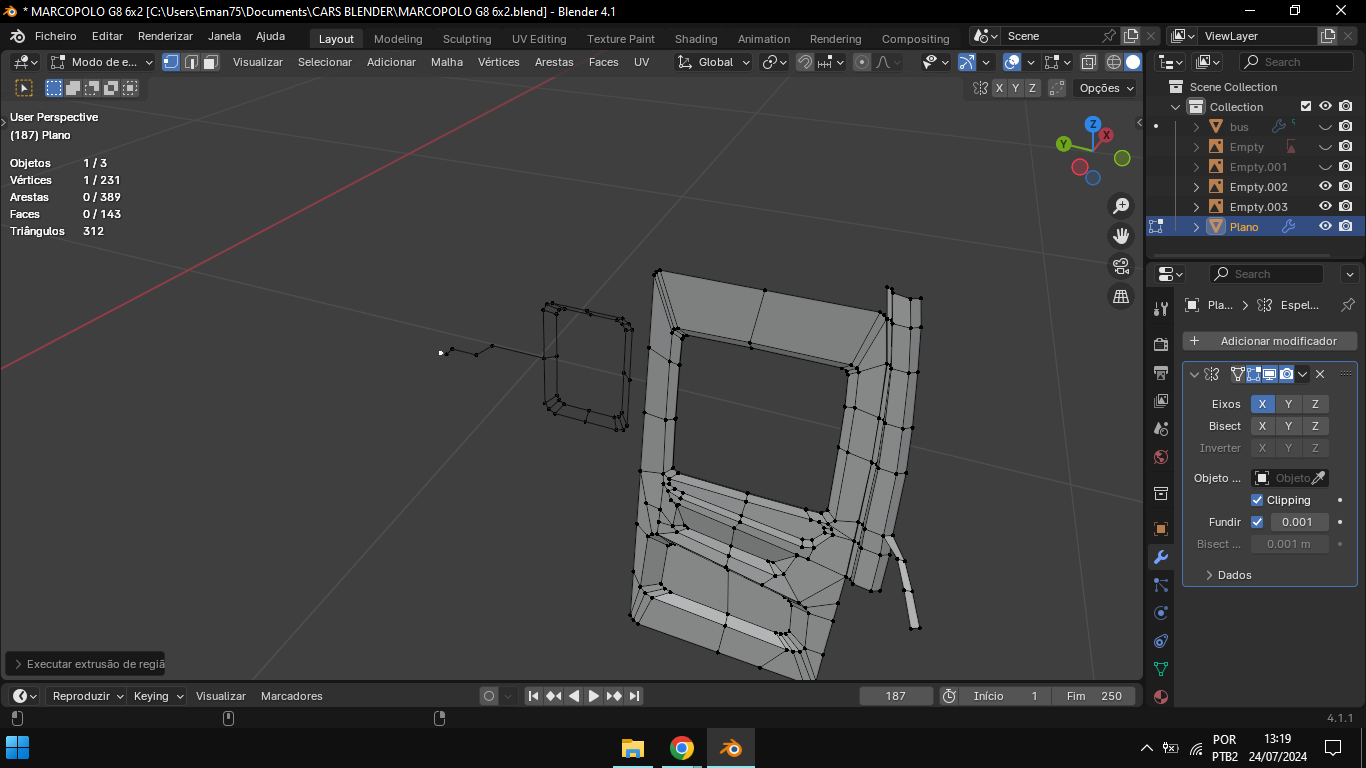The image size is (1366, 768).
Task: Open the Opções dropdown
Action: [1106, 88]
